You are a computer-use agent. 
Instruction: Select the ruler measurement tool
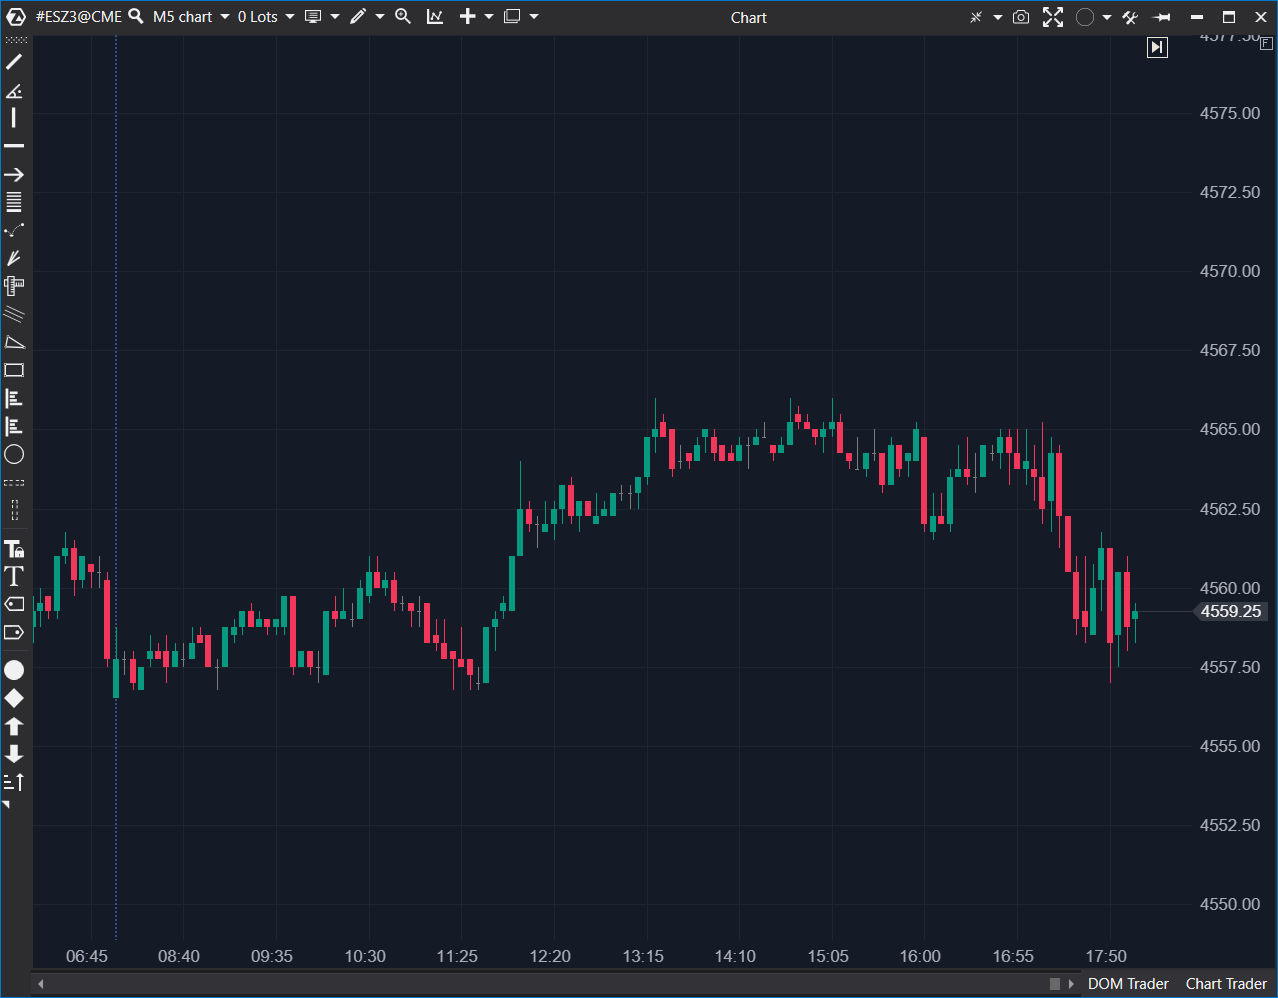click(14, 286)
